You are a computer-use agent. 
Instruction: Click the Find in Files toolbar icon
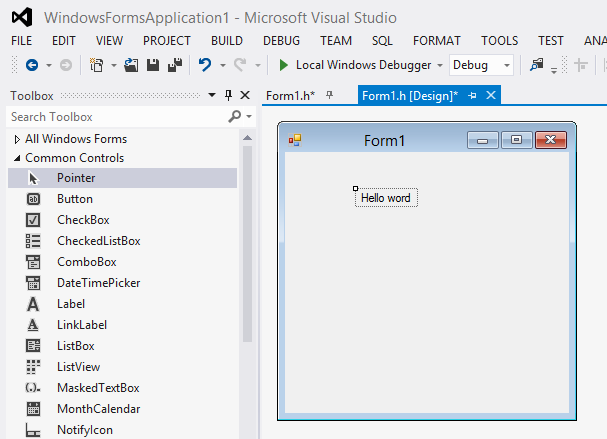[x=537, y=64]
